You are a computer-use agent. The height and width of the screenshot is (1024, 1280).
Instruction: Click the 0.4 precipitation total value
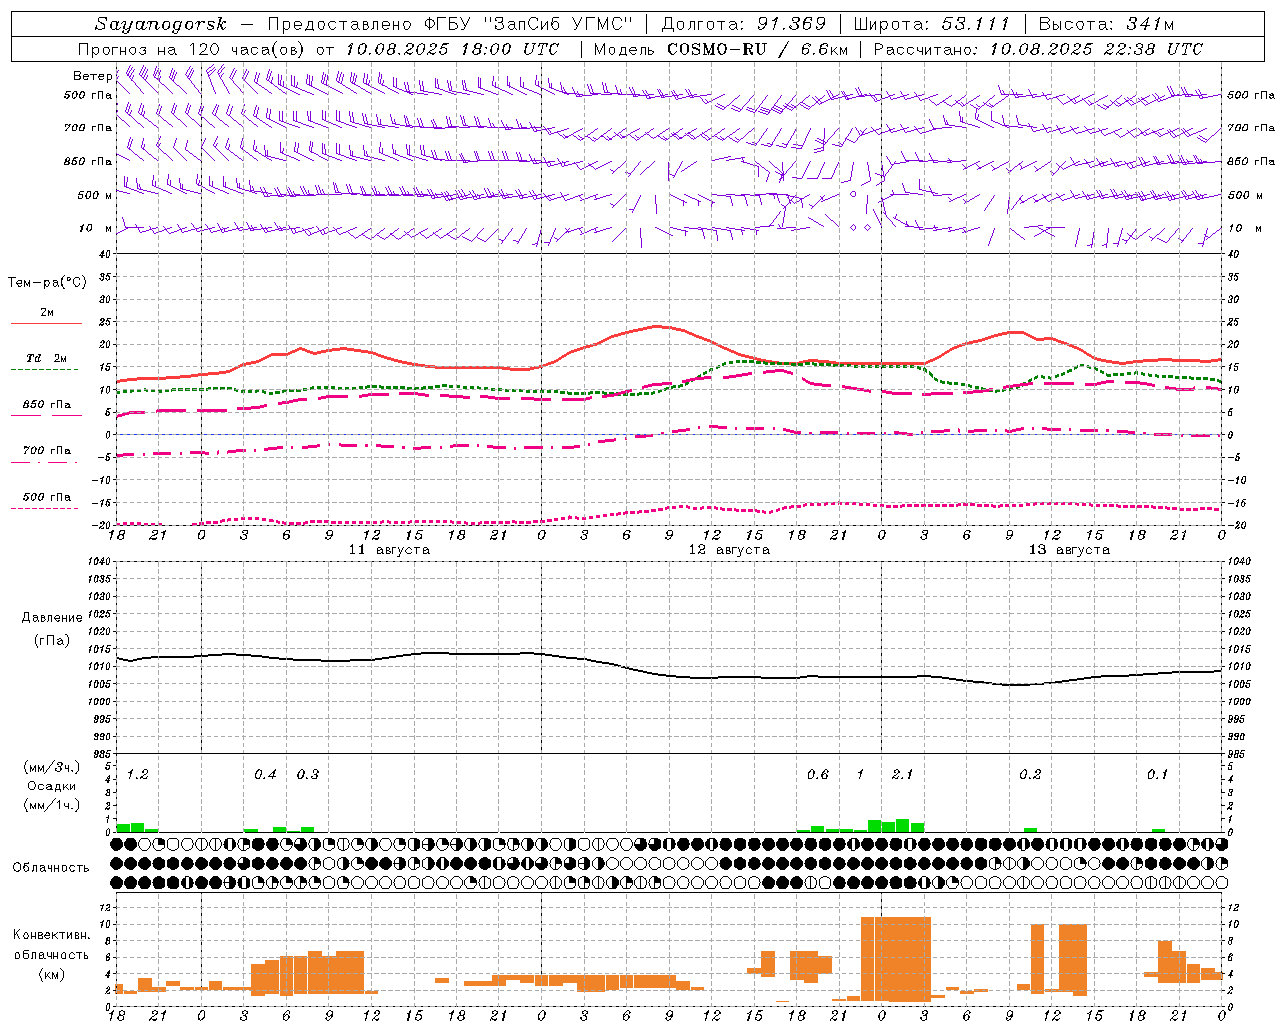[x=265, y=775]
